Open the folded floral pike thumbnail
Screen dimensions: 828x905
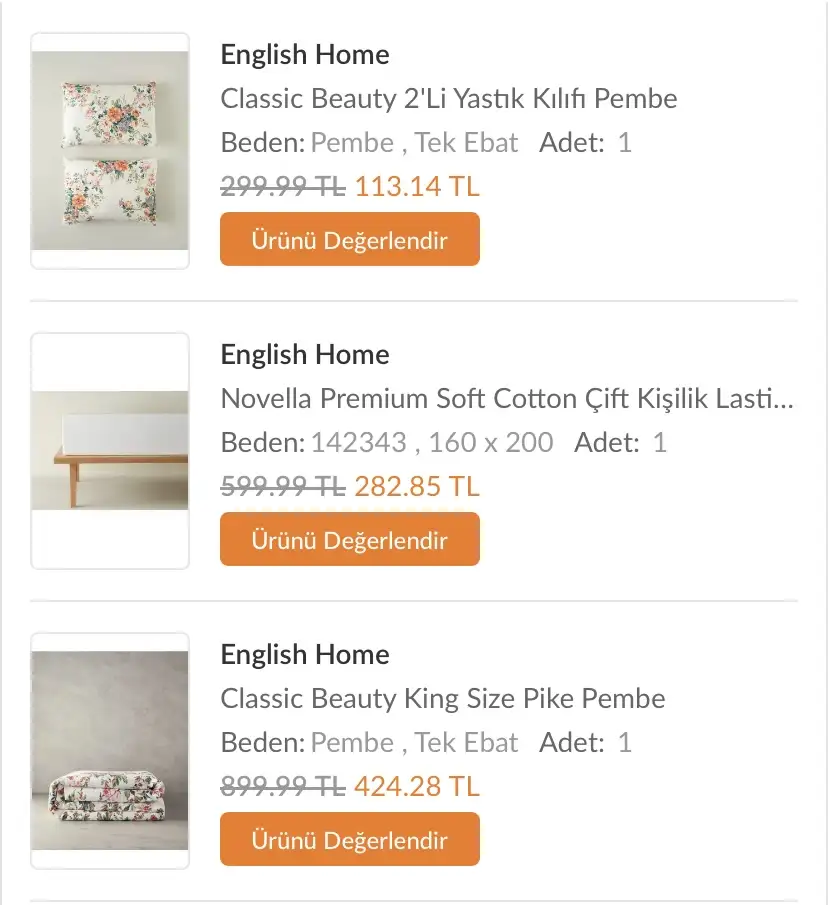110,751
